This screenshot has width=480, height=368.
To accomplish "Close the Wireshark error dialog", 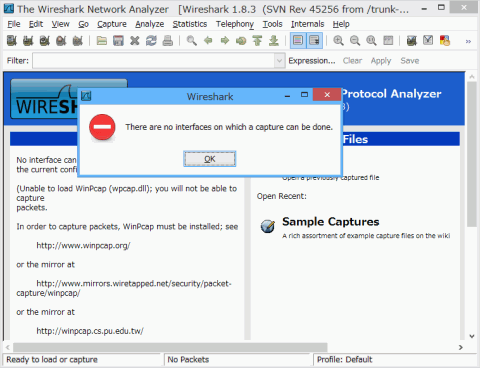I will coord(327,95).
